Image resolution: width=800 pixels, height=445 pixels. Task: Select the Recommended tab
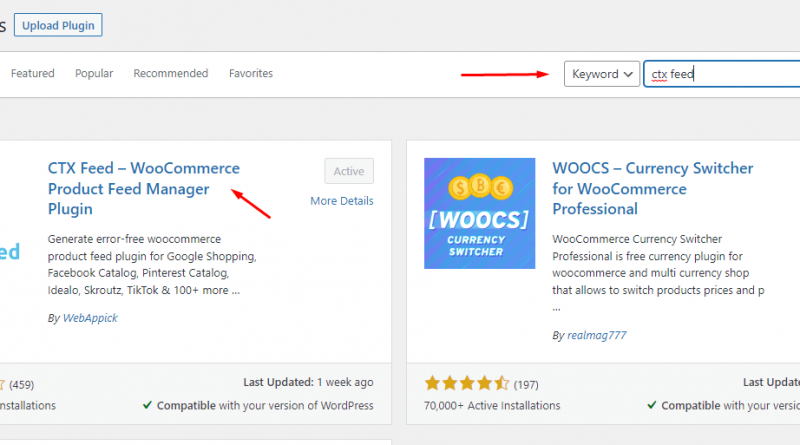171,74
